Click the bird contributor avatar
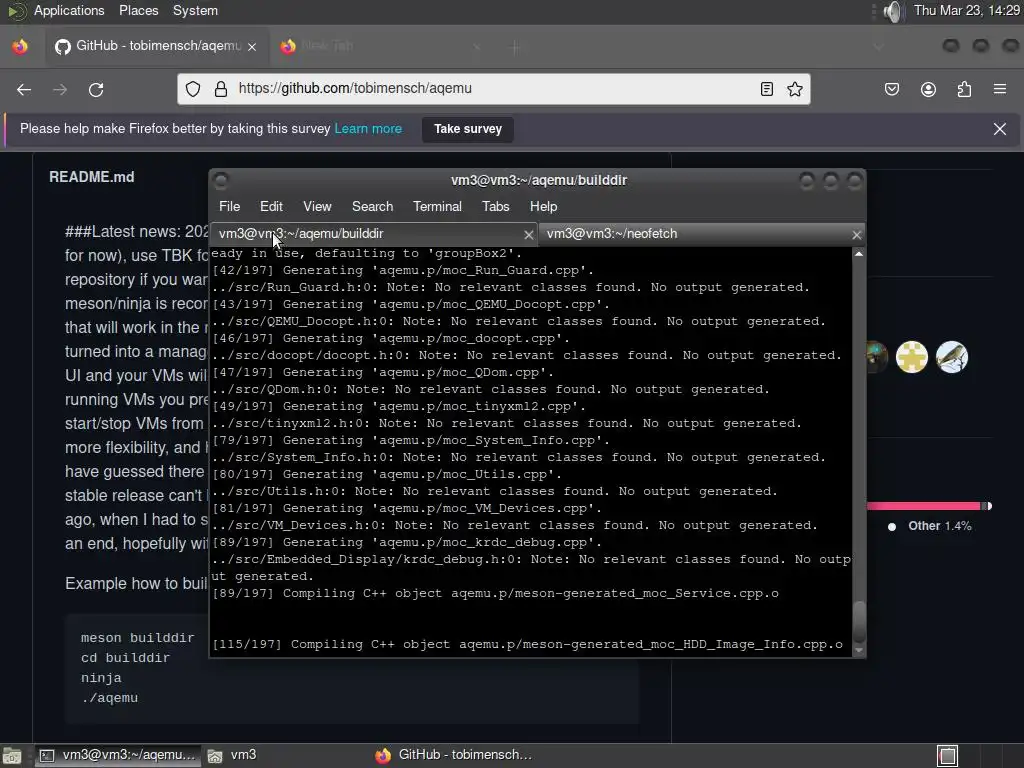Image resolution: width=1024 pixels, height=768 pixels. (952, 357)
